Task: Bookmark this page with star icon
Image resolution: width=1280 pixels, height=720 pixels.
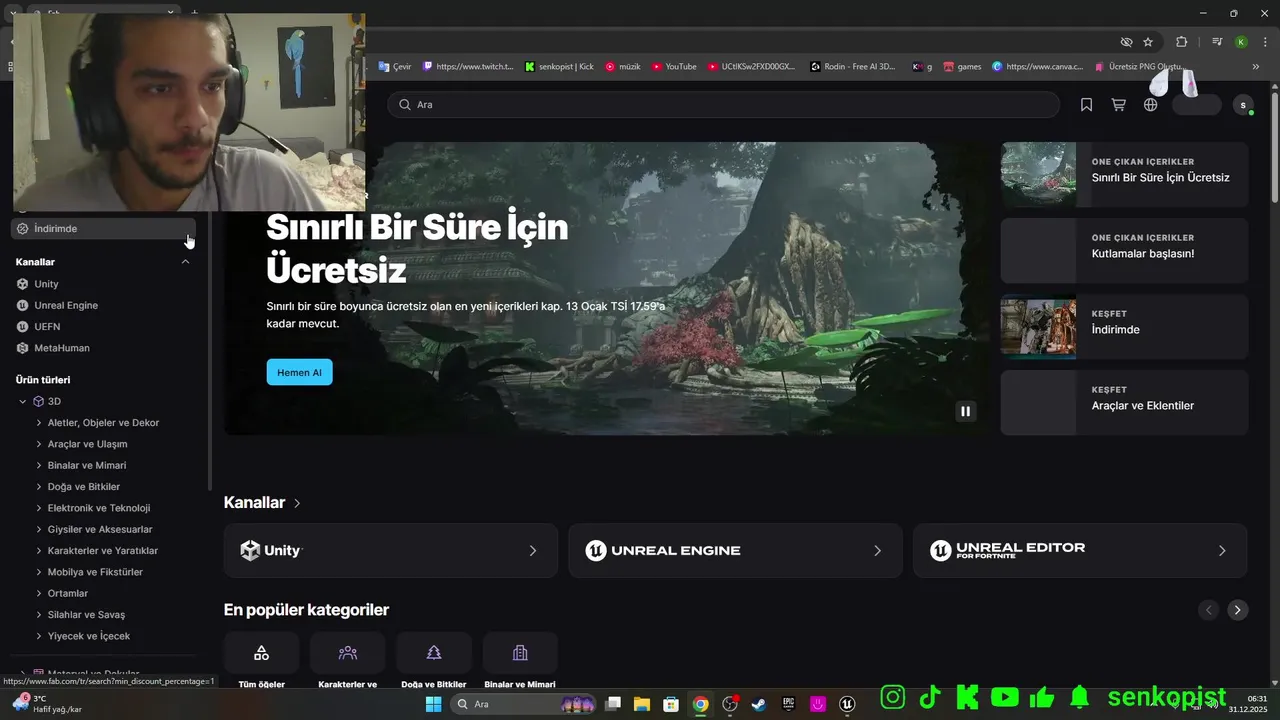Action: point(1148,42)
